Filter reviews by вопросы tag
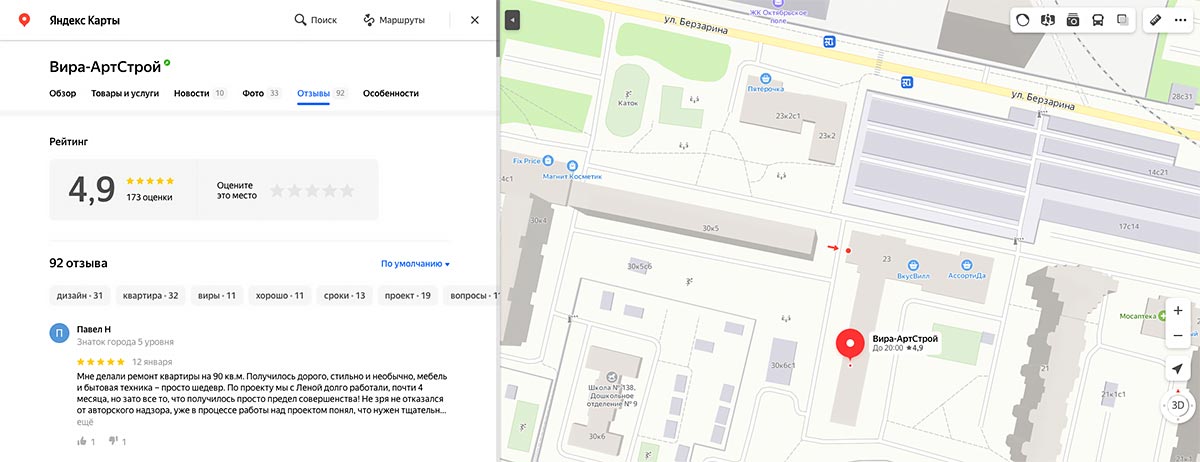Screen dimensions: 1200x462 (474, 295)
